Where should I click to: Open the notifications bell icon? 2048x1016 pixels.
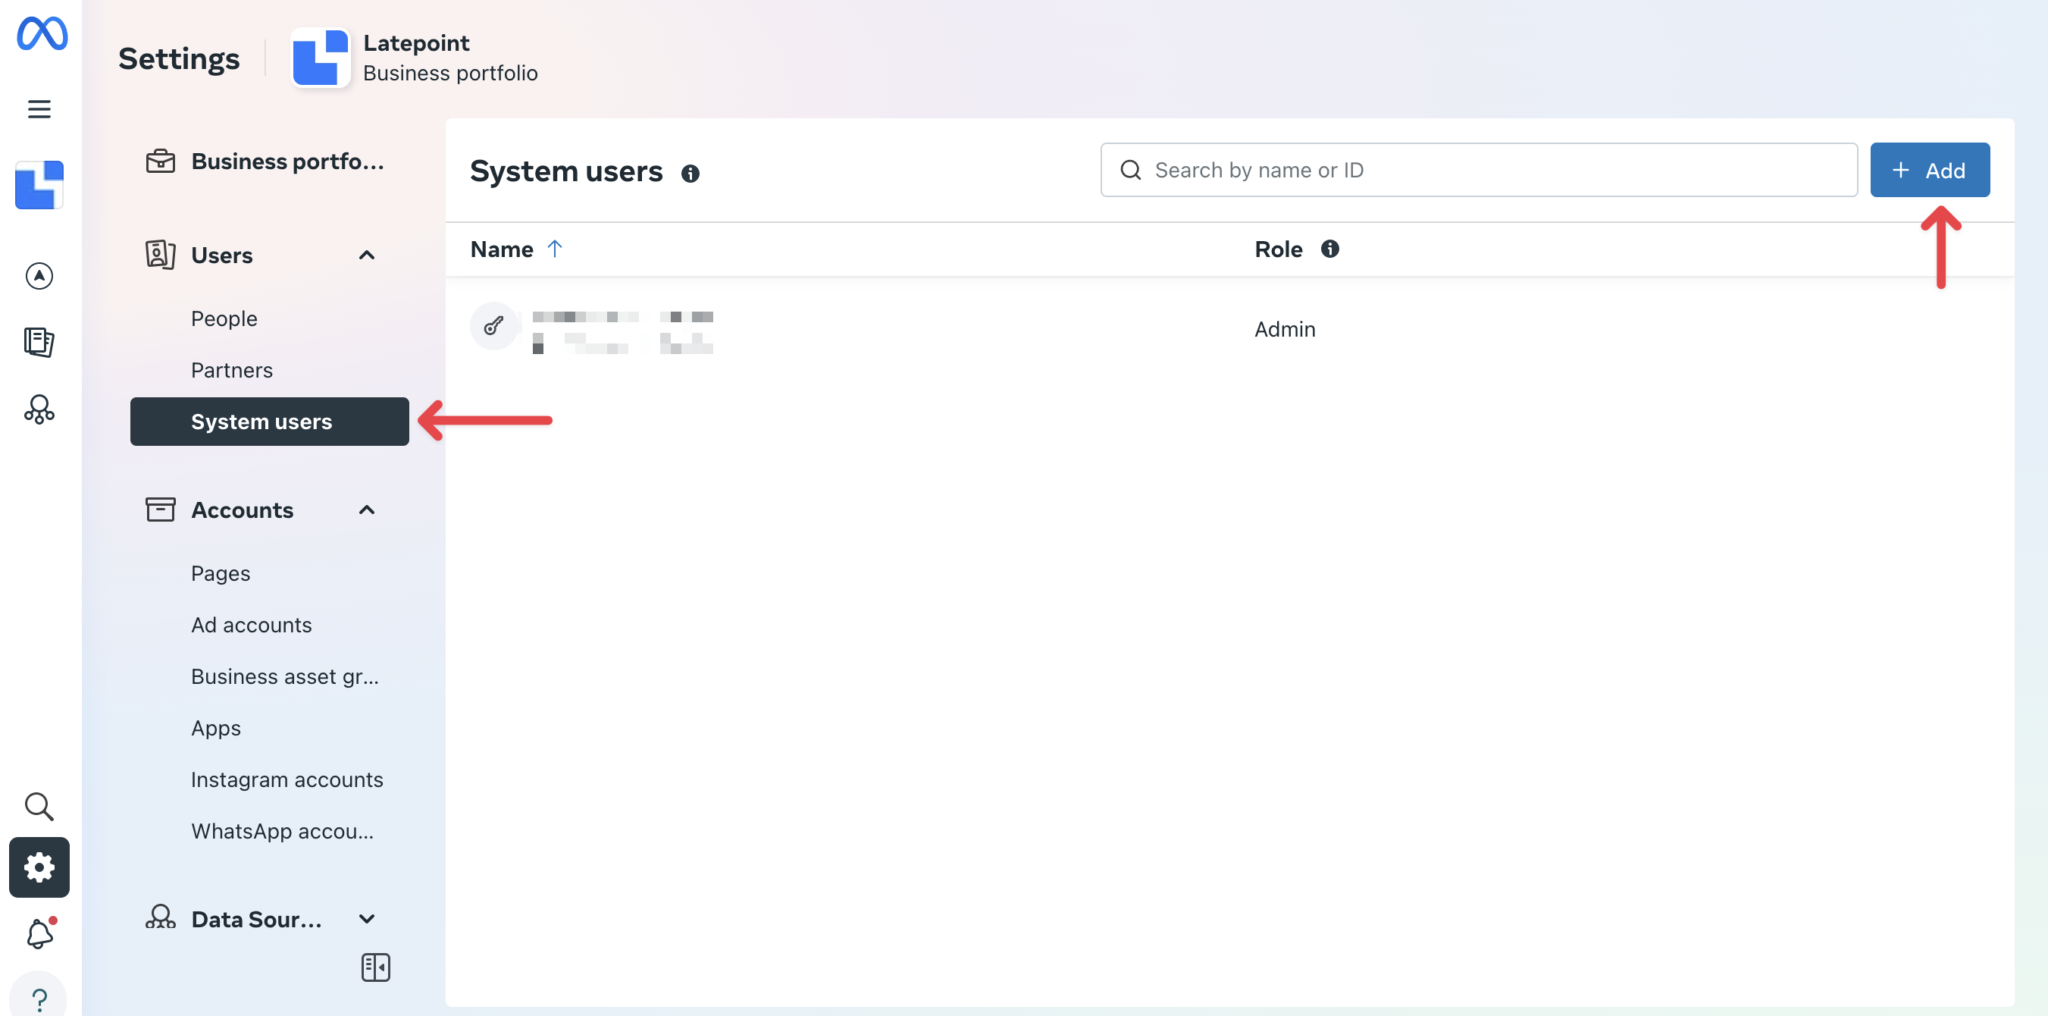point(40,933)
